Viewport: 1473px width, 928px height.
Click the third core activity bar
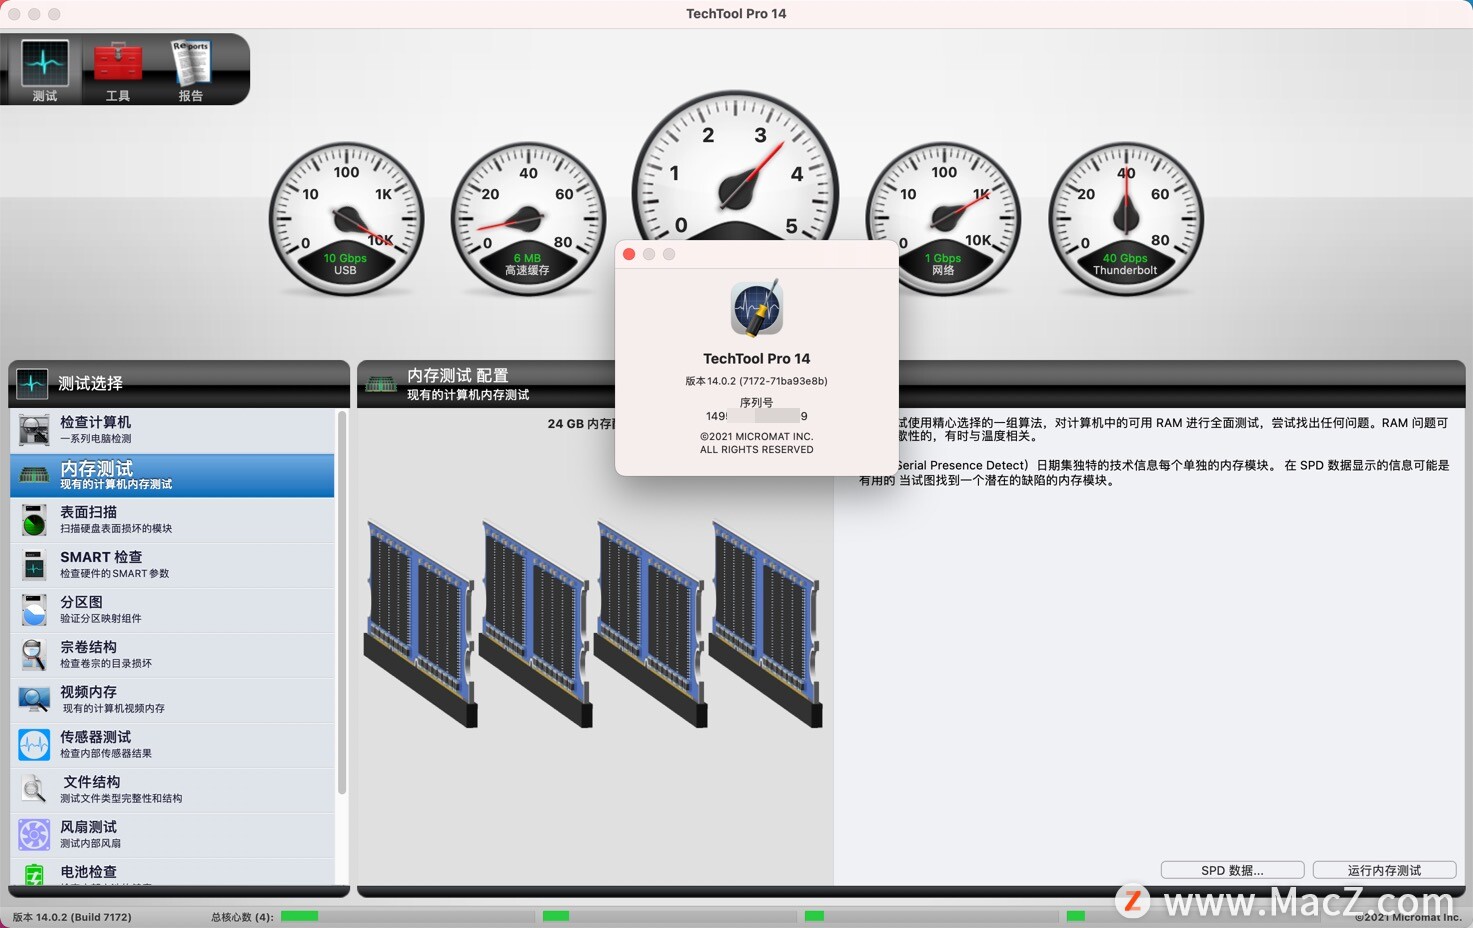click(x=814, y=916)
